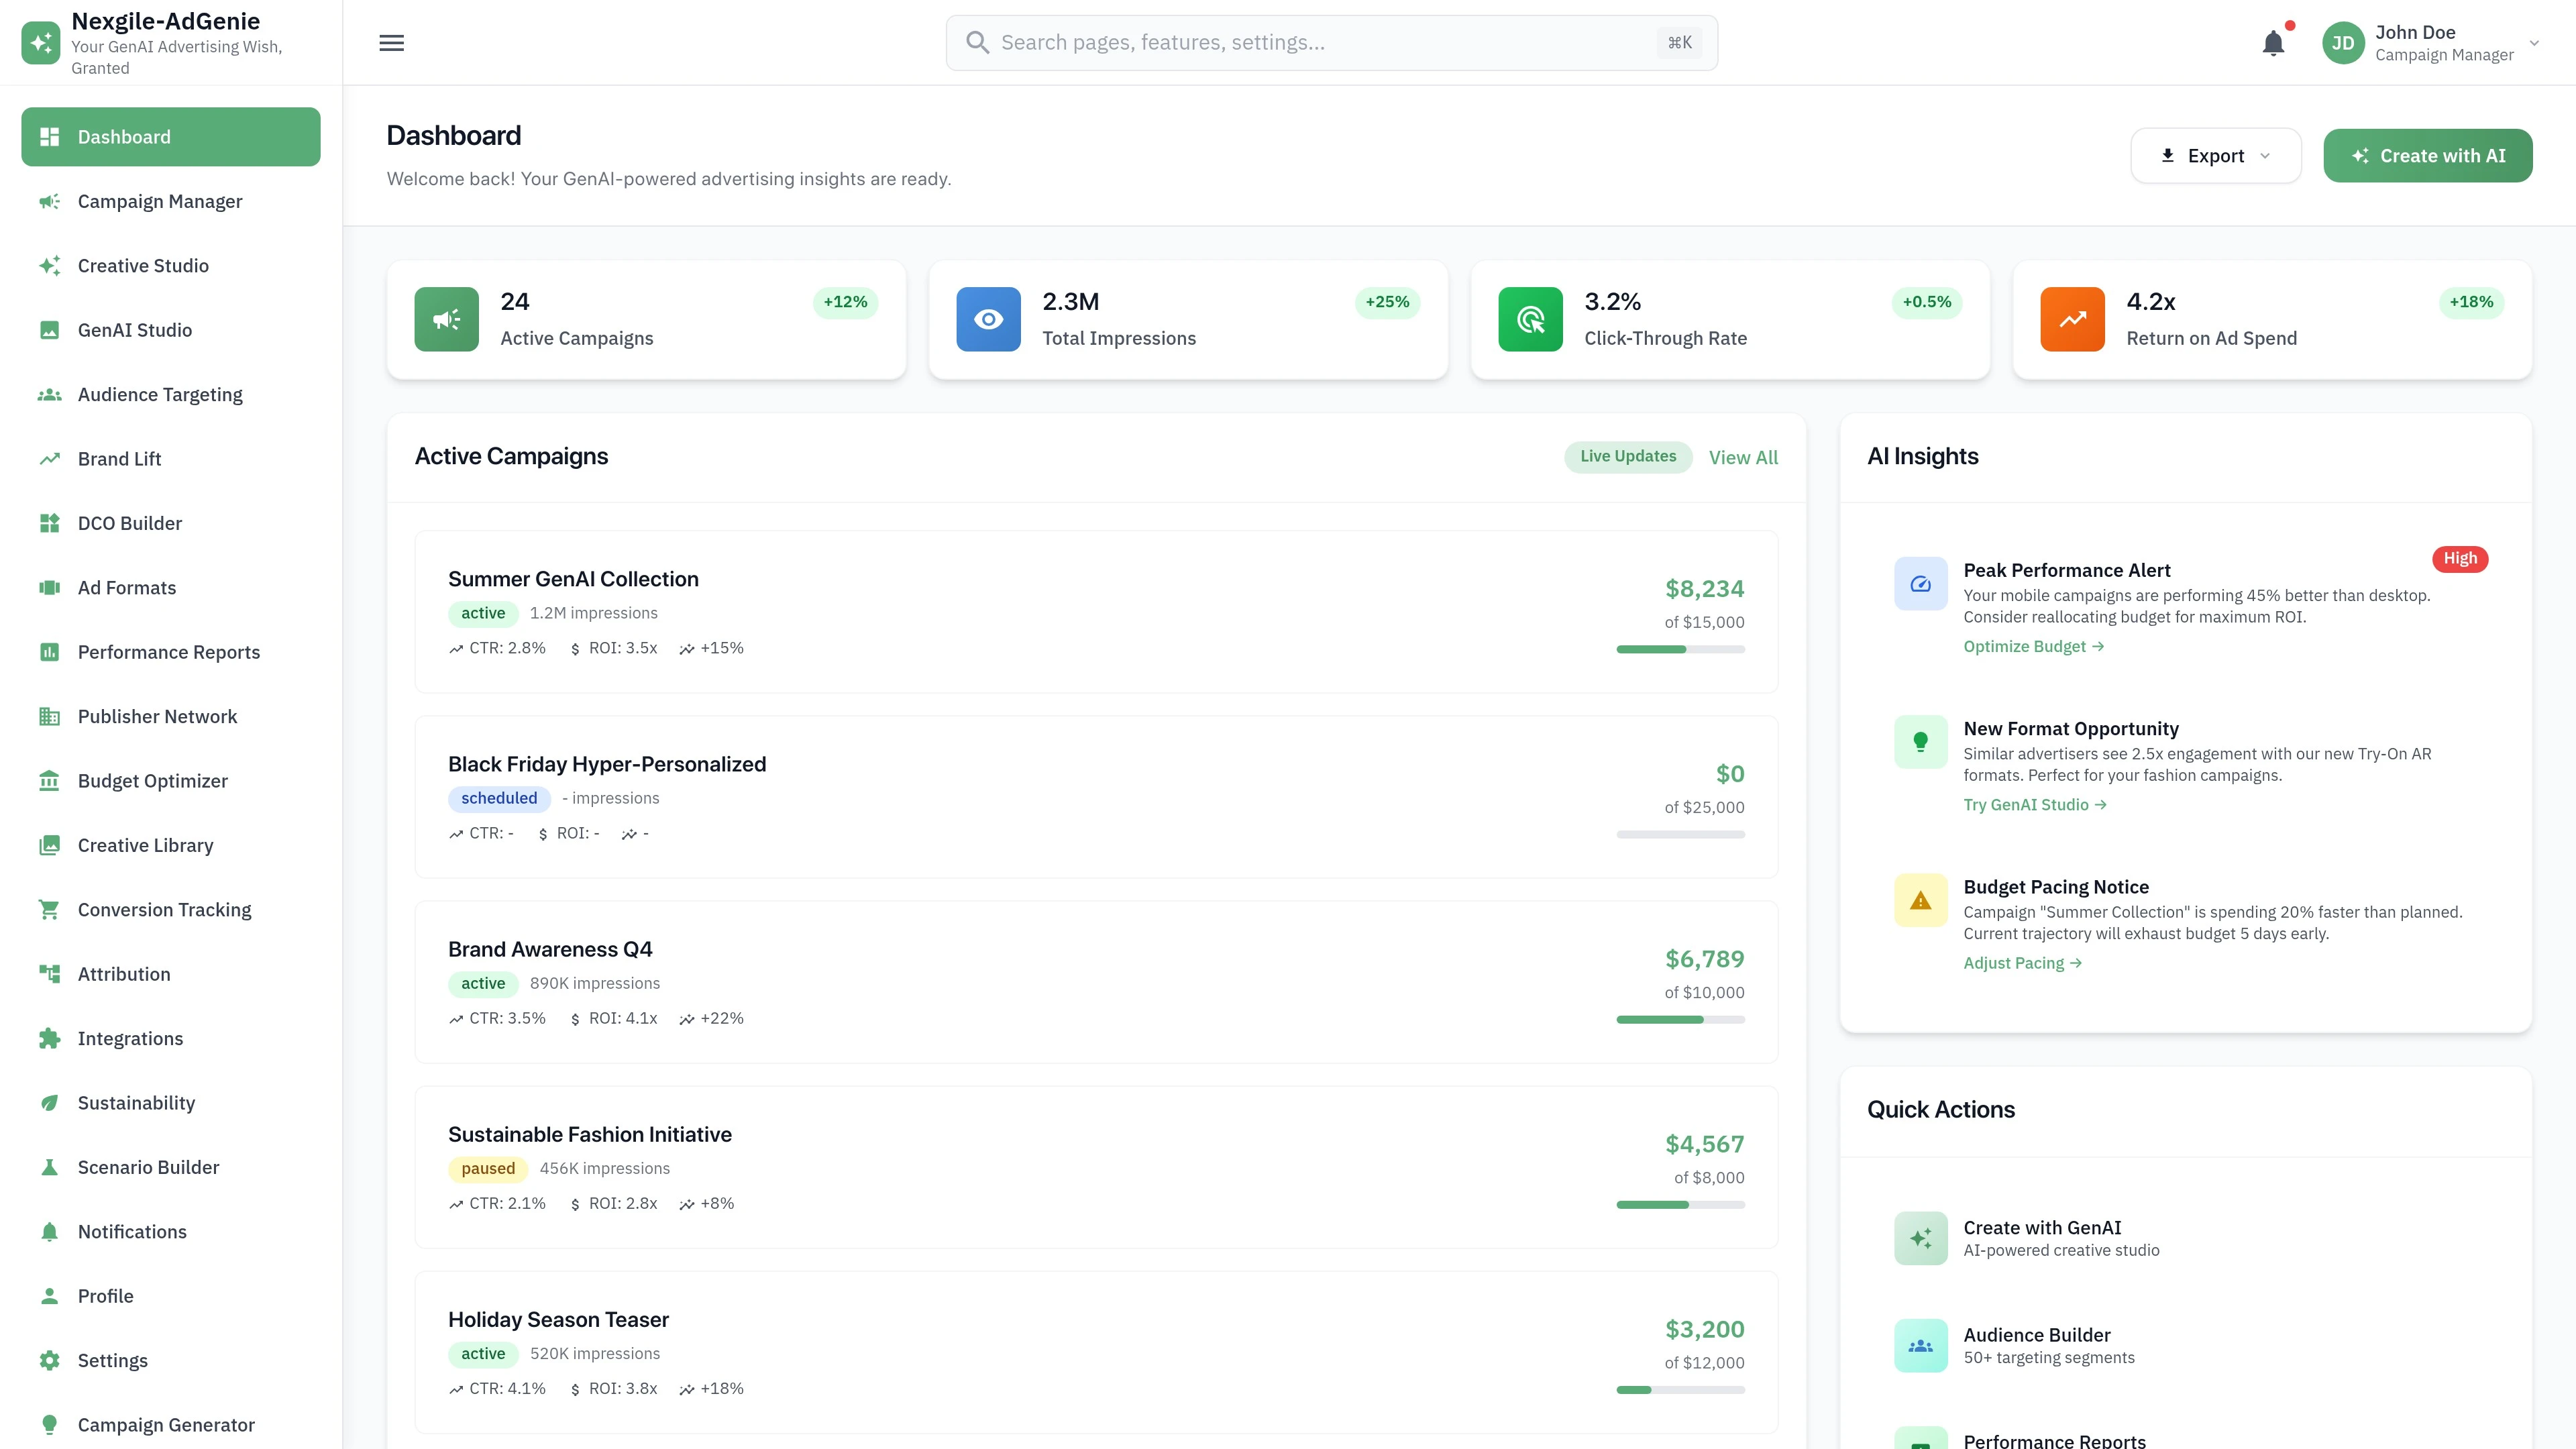Open Optimize Budget link in AI Insights
Image resolution: width=2576 pixels, height=1449 pixels.
click(x=2033, y=646)
